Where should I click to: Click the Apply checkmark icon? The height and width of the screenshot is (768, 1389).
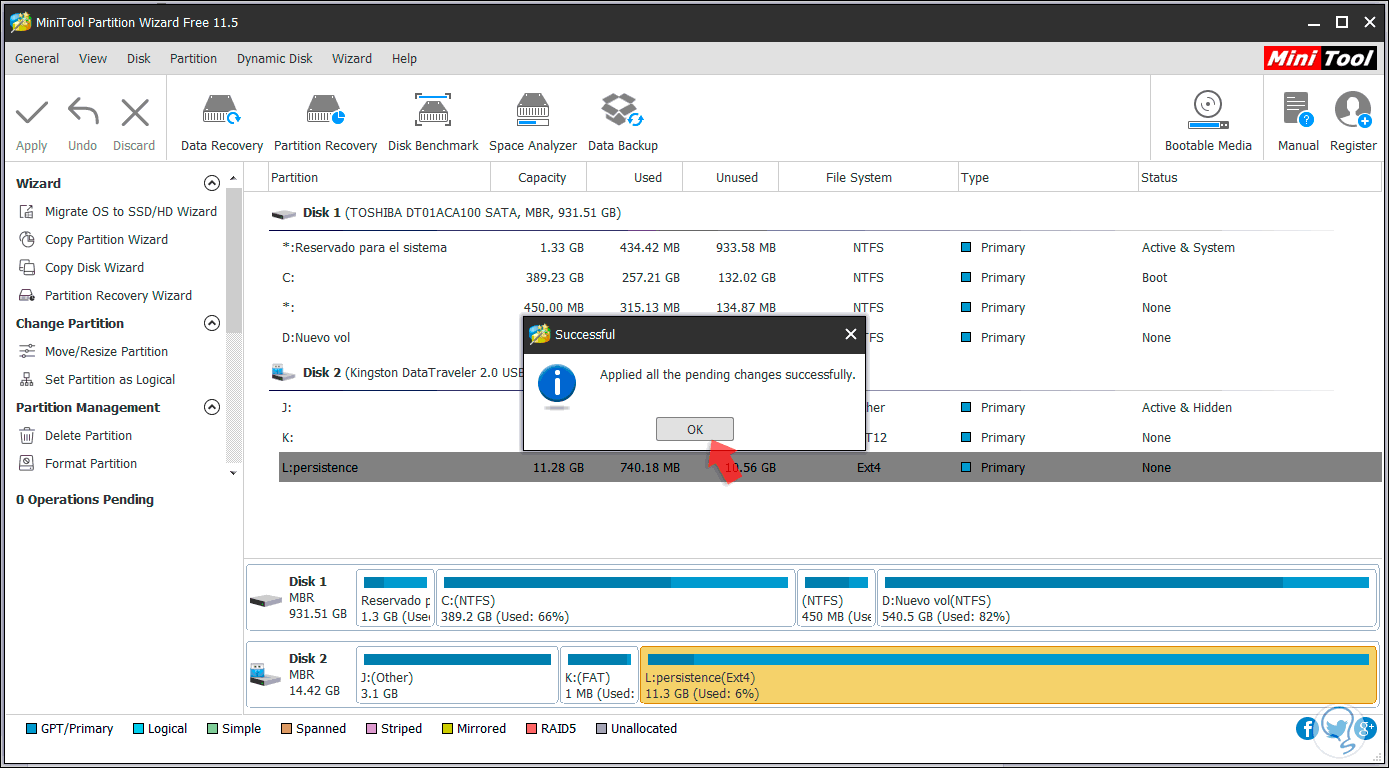(x=32, y=112)
